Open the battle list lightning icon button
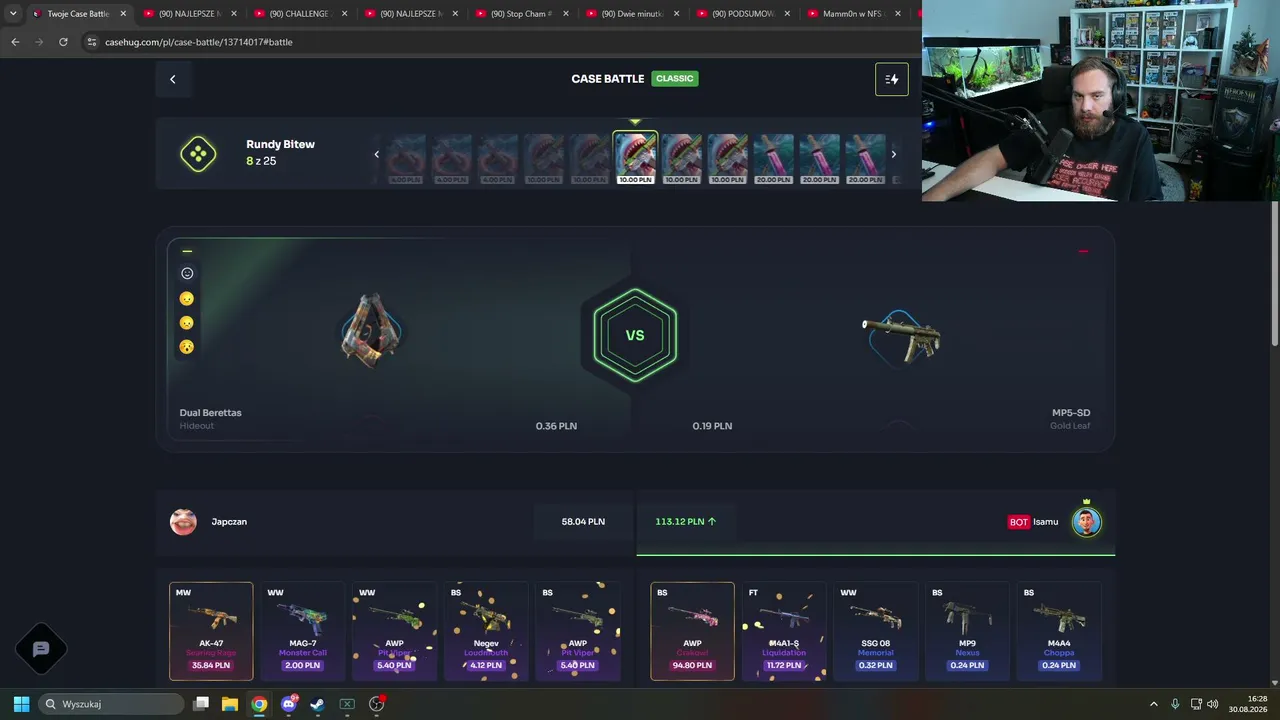Viewport: 1280px width, 720px height. pyautogui.click(x=892, y=79)
